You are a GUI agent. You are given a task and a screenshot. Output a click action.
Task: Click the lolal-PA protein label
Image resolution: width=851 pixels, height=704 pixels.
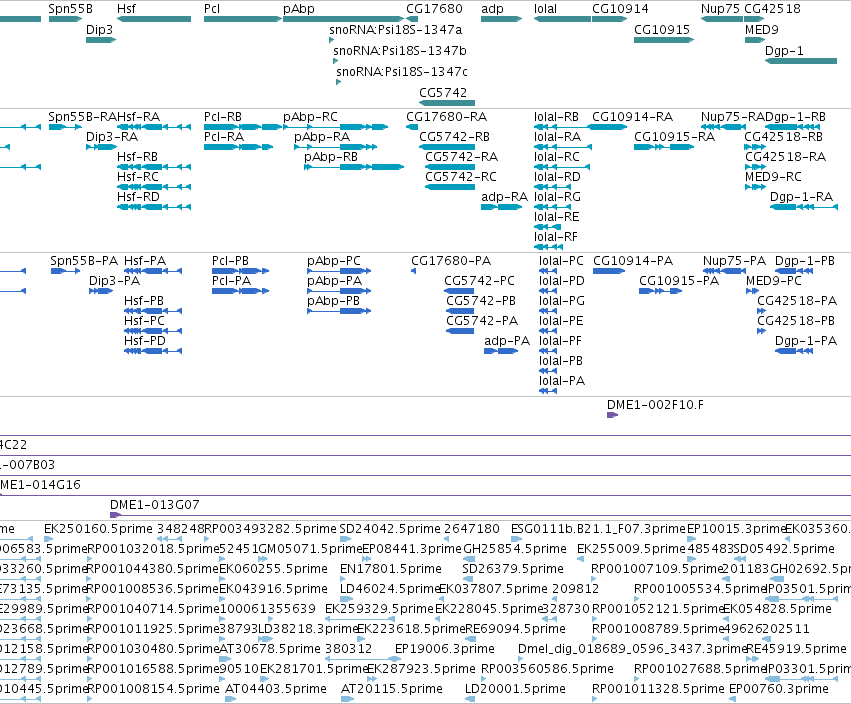[562, 381]
